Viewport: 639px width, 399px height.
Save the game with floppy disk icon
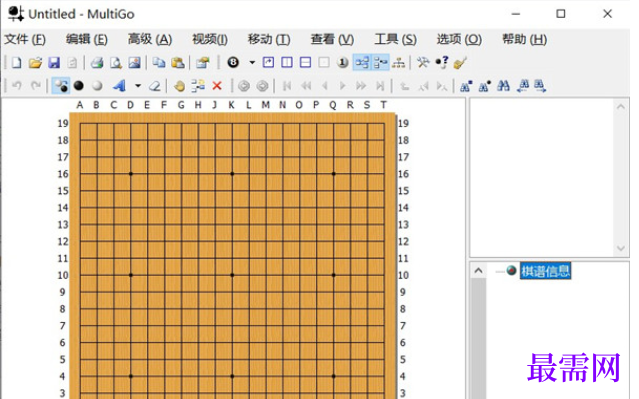pos(54,63)
